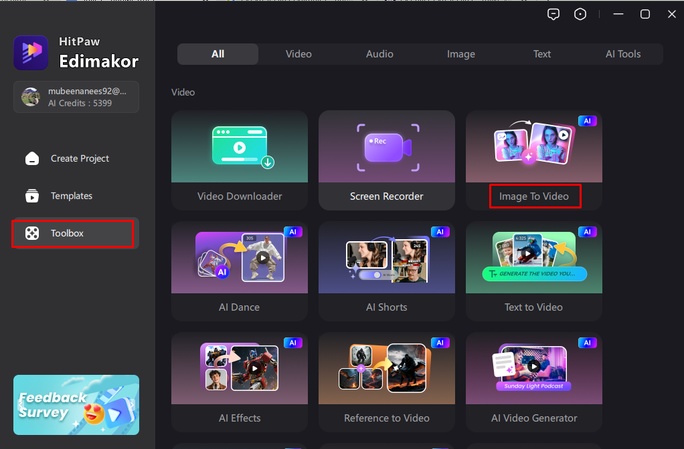Switch to the Video tab
684x449 pixels.
tap(298, 54)
